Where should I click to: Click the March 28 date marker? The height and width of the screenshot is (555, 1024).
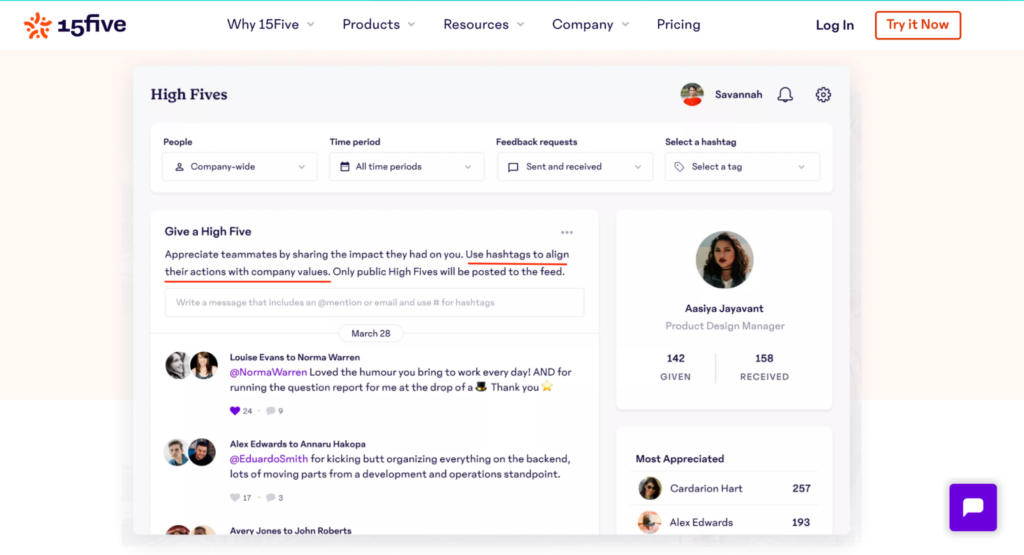(x=371, y=334)
